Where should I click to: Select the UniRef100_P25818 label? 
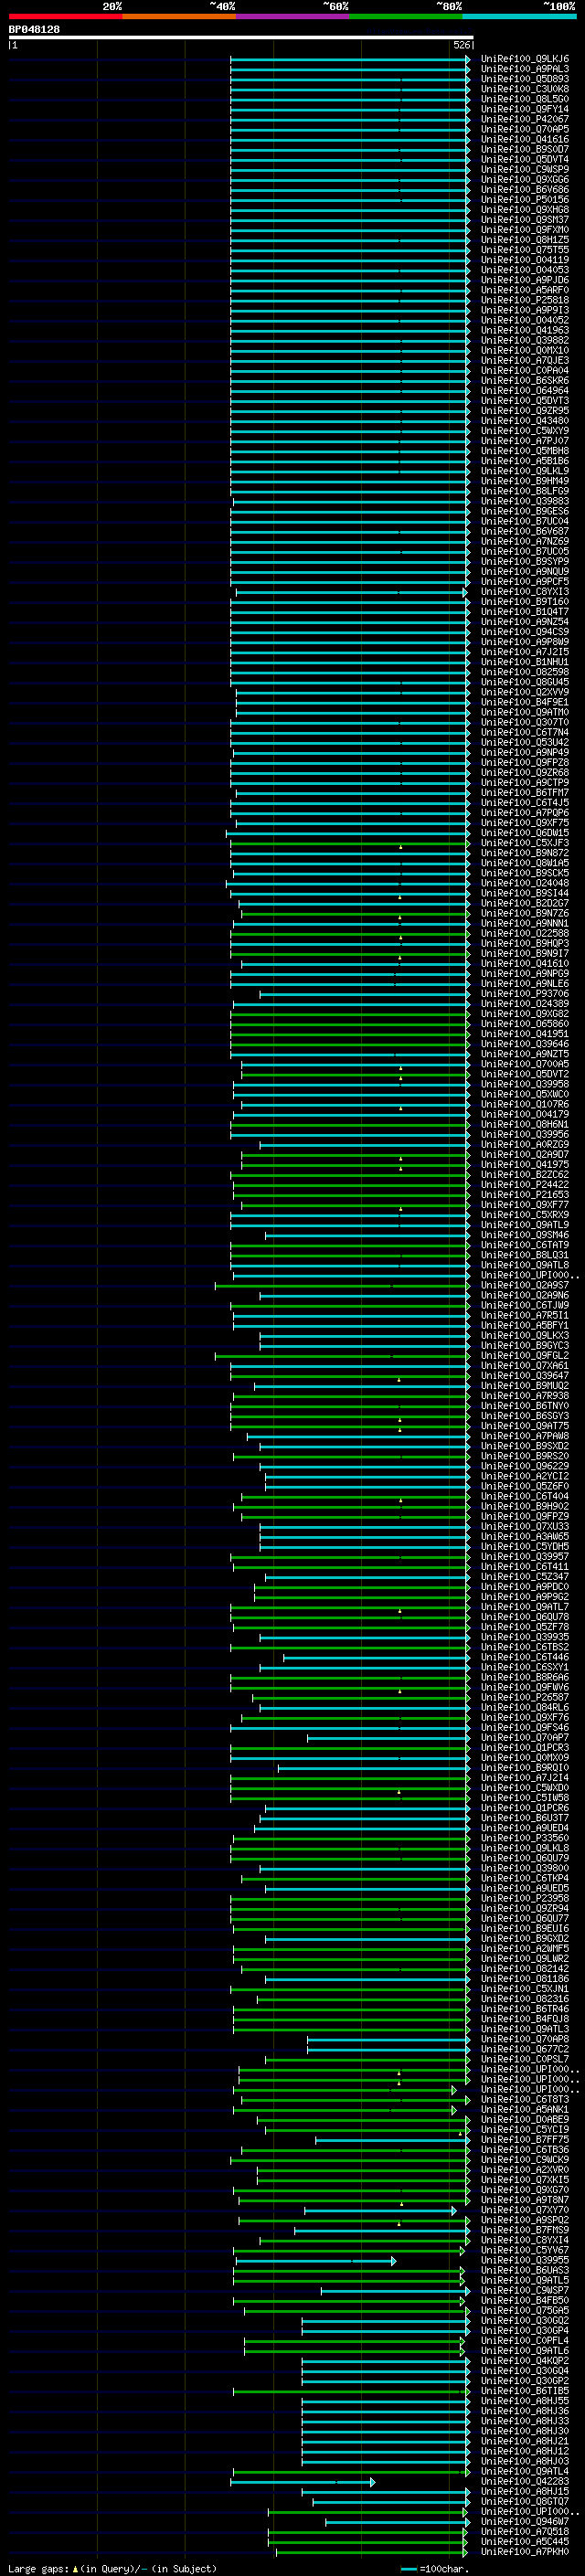[x=525, y=300]
